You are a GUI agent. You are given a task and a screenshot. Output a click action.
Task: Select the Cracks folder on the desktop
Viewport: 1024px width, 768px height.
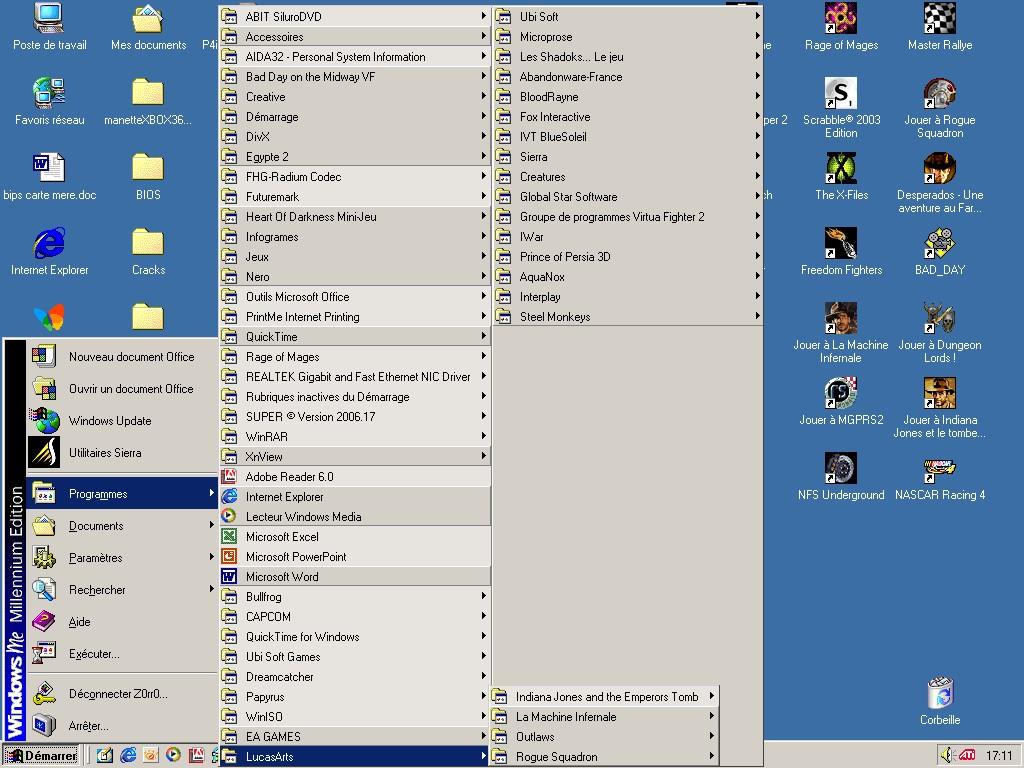pos(148,252)
